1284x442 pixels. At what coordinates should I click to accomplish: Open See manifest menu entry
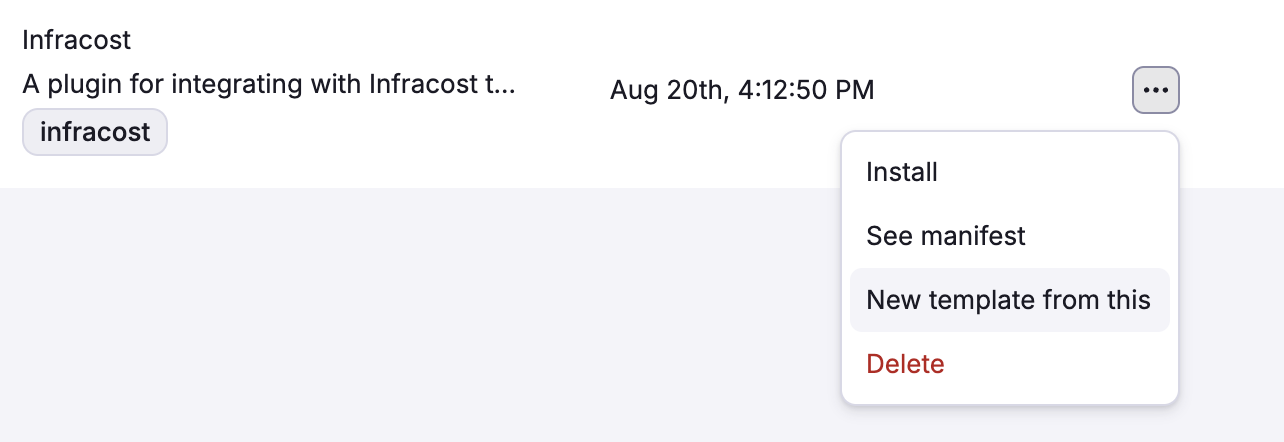pyautogui.click(x=946, y=236)
